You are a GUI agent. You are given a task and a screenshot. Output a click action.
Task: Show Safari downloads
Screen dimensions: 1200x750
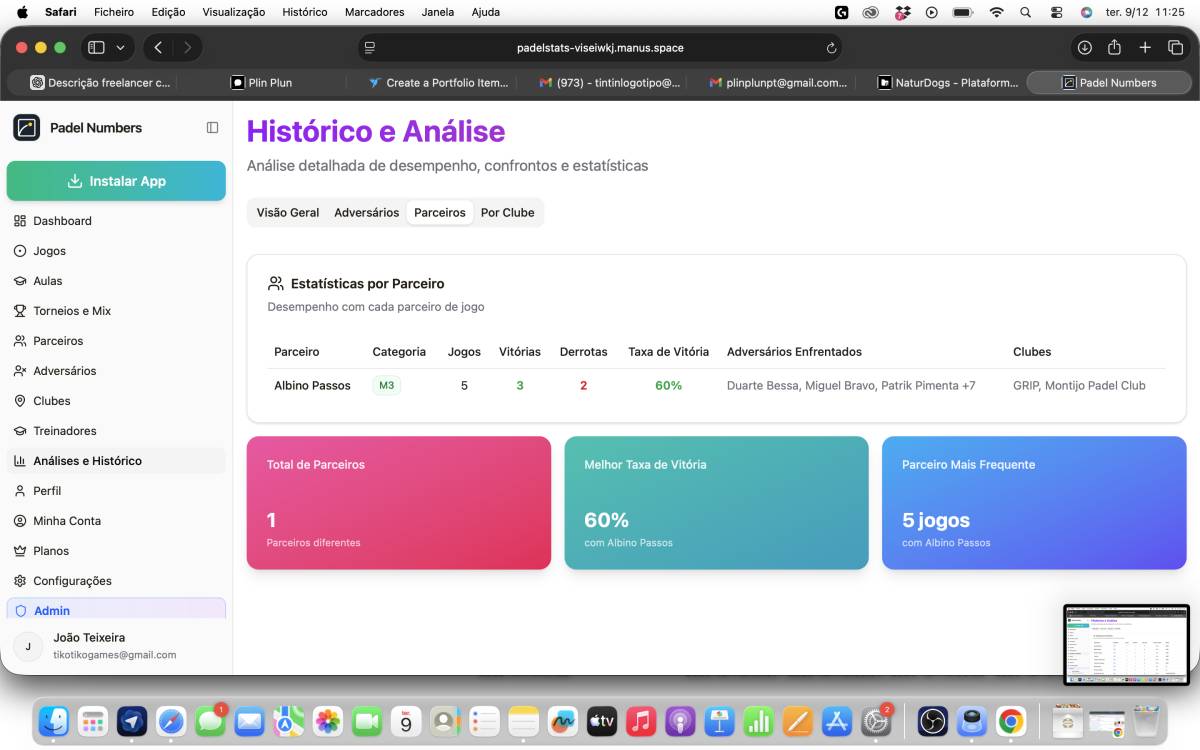pyautogui.click(x=1084, y=48)
